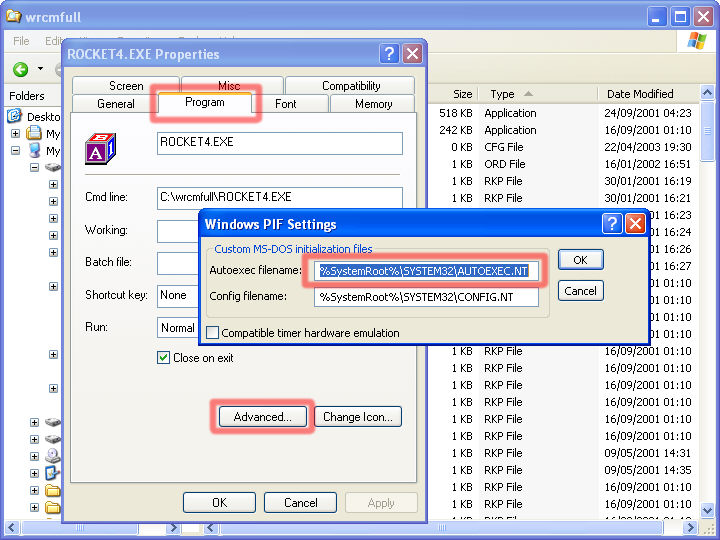Click the file list scroll right arrow
The image size is (720, 540).
690,528
